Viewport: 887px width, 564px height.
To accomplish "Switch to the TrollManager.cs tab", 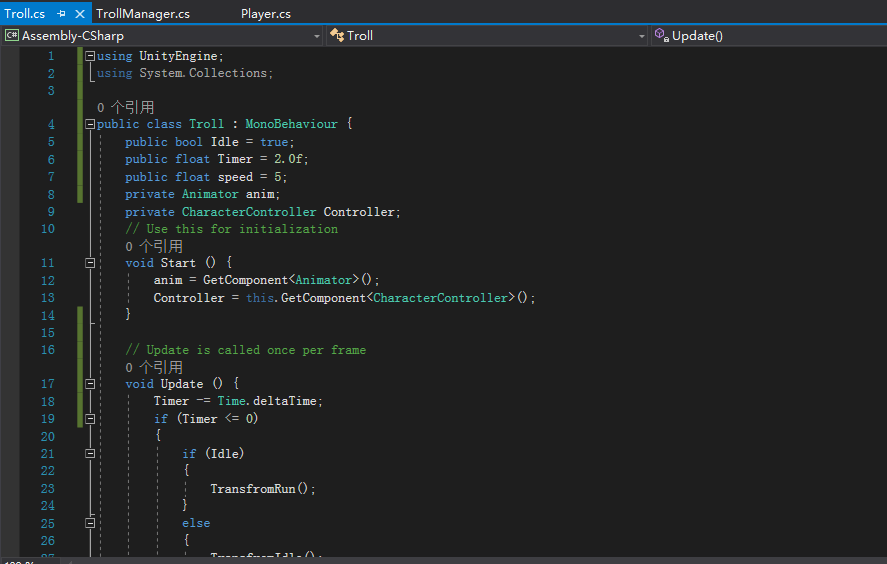I will click(x=143, y=14).
